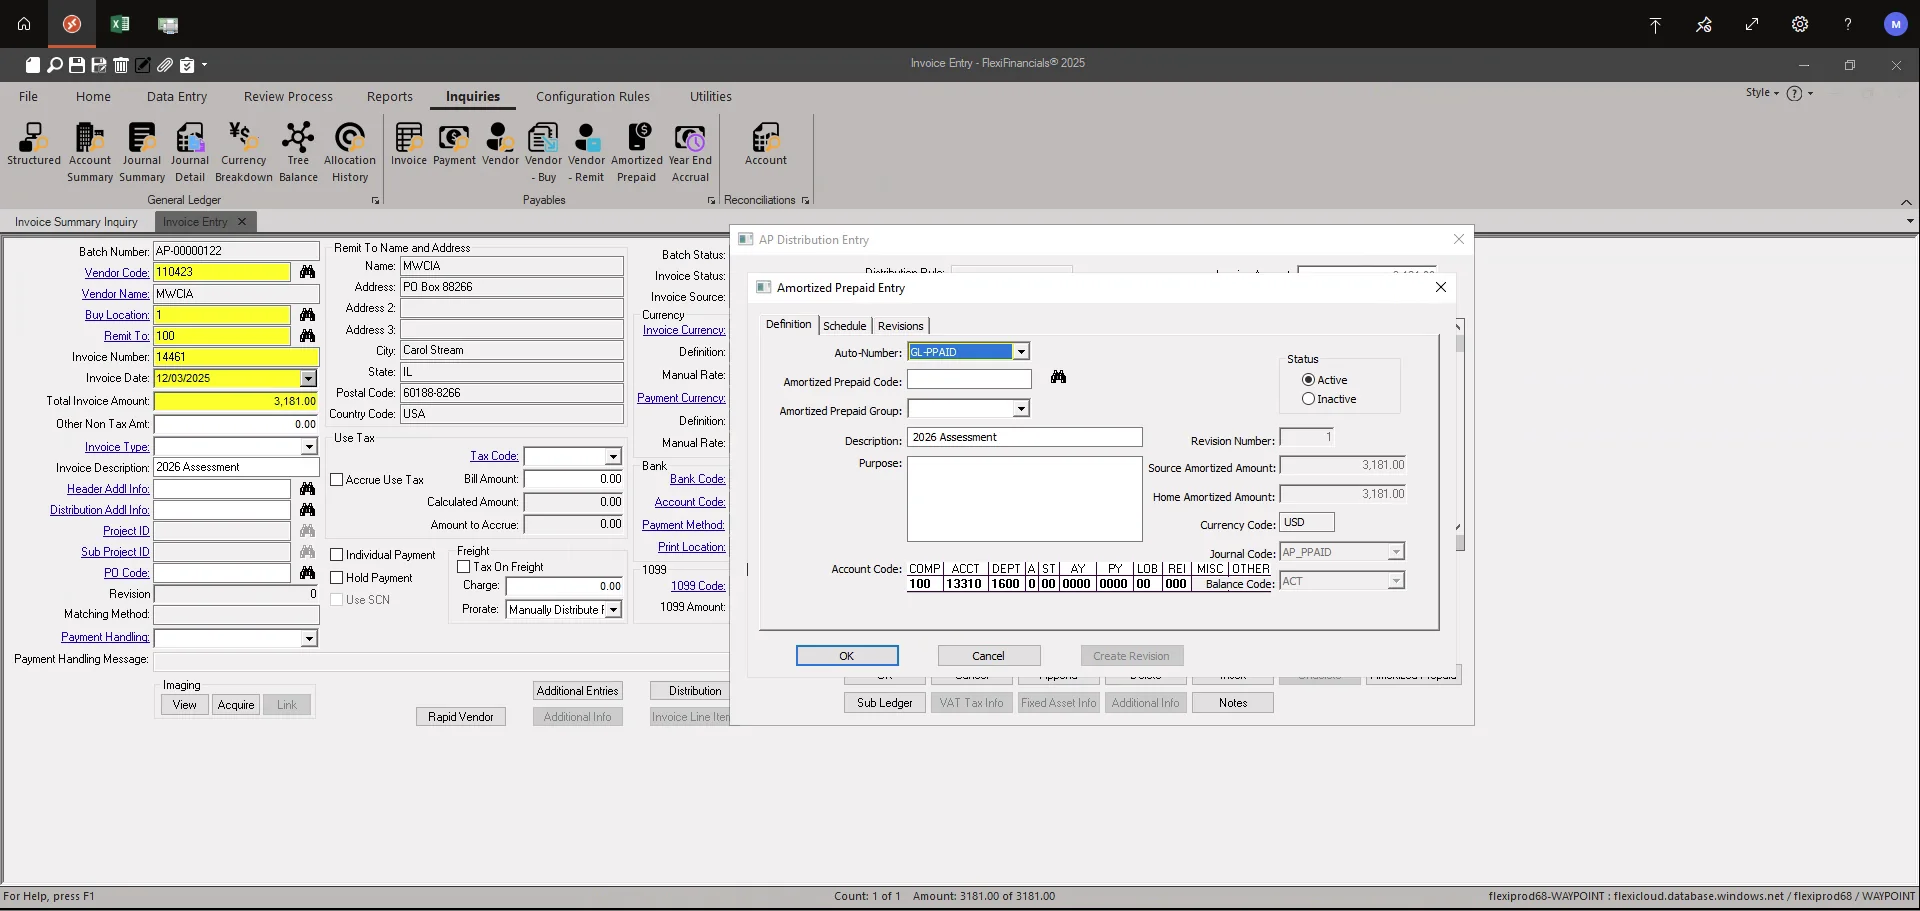Open the Auto-Number dropdown showing GL-PPAID
Screen dimensions: 1920x911
coord(1021,351)
